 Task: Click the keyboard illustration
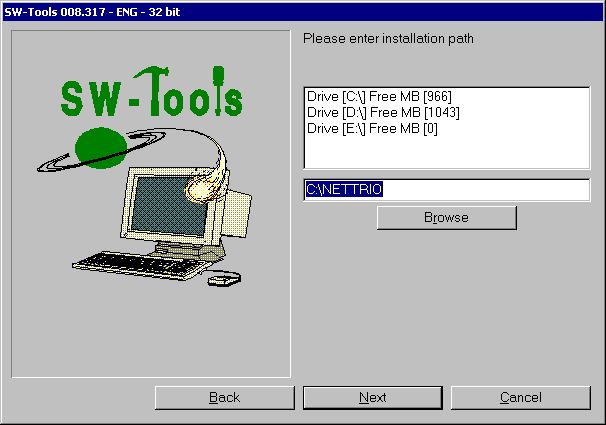pyautogui.click(x=126, y=264)
